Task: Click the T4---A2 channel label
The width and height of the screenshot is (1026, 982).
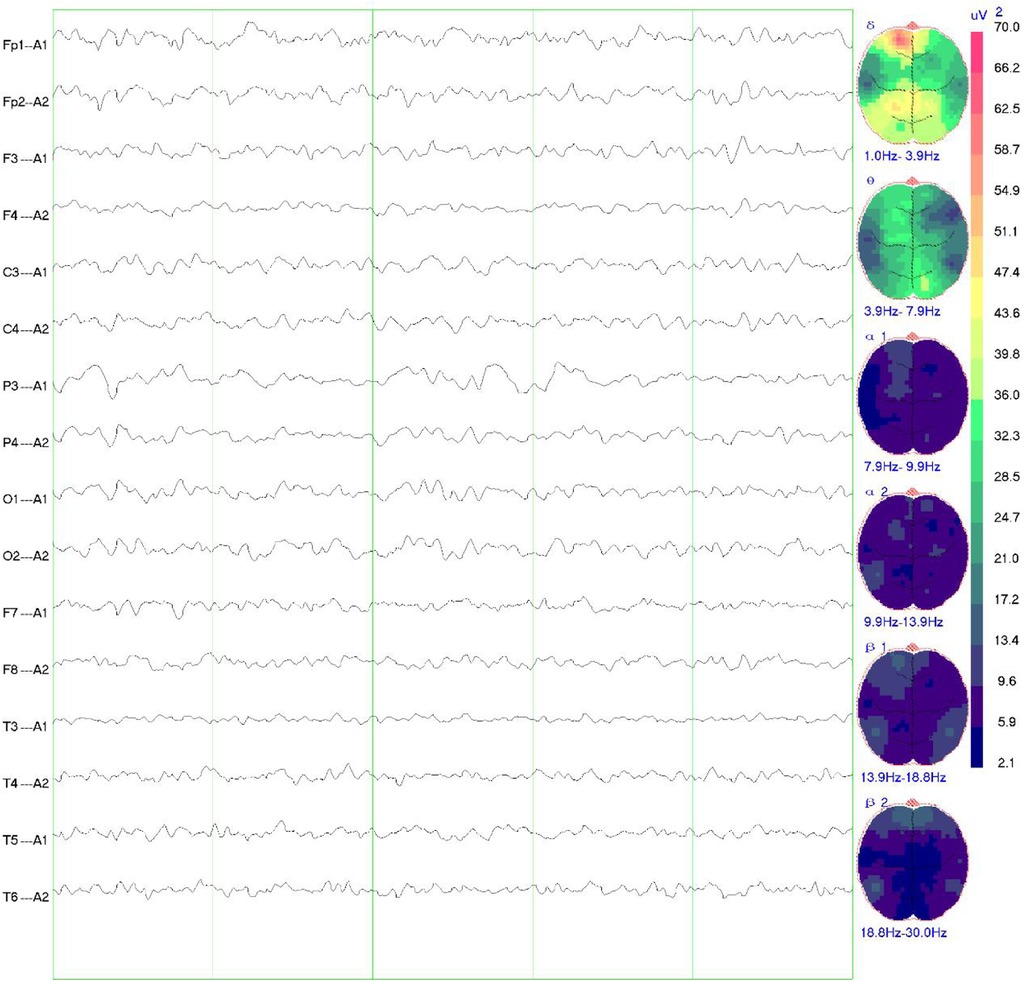Action: click(x=25, y=783)
